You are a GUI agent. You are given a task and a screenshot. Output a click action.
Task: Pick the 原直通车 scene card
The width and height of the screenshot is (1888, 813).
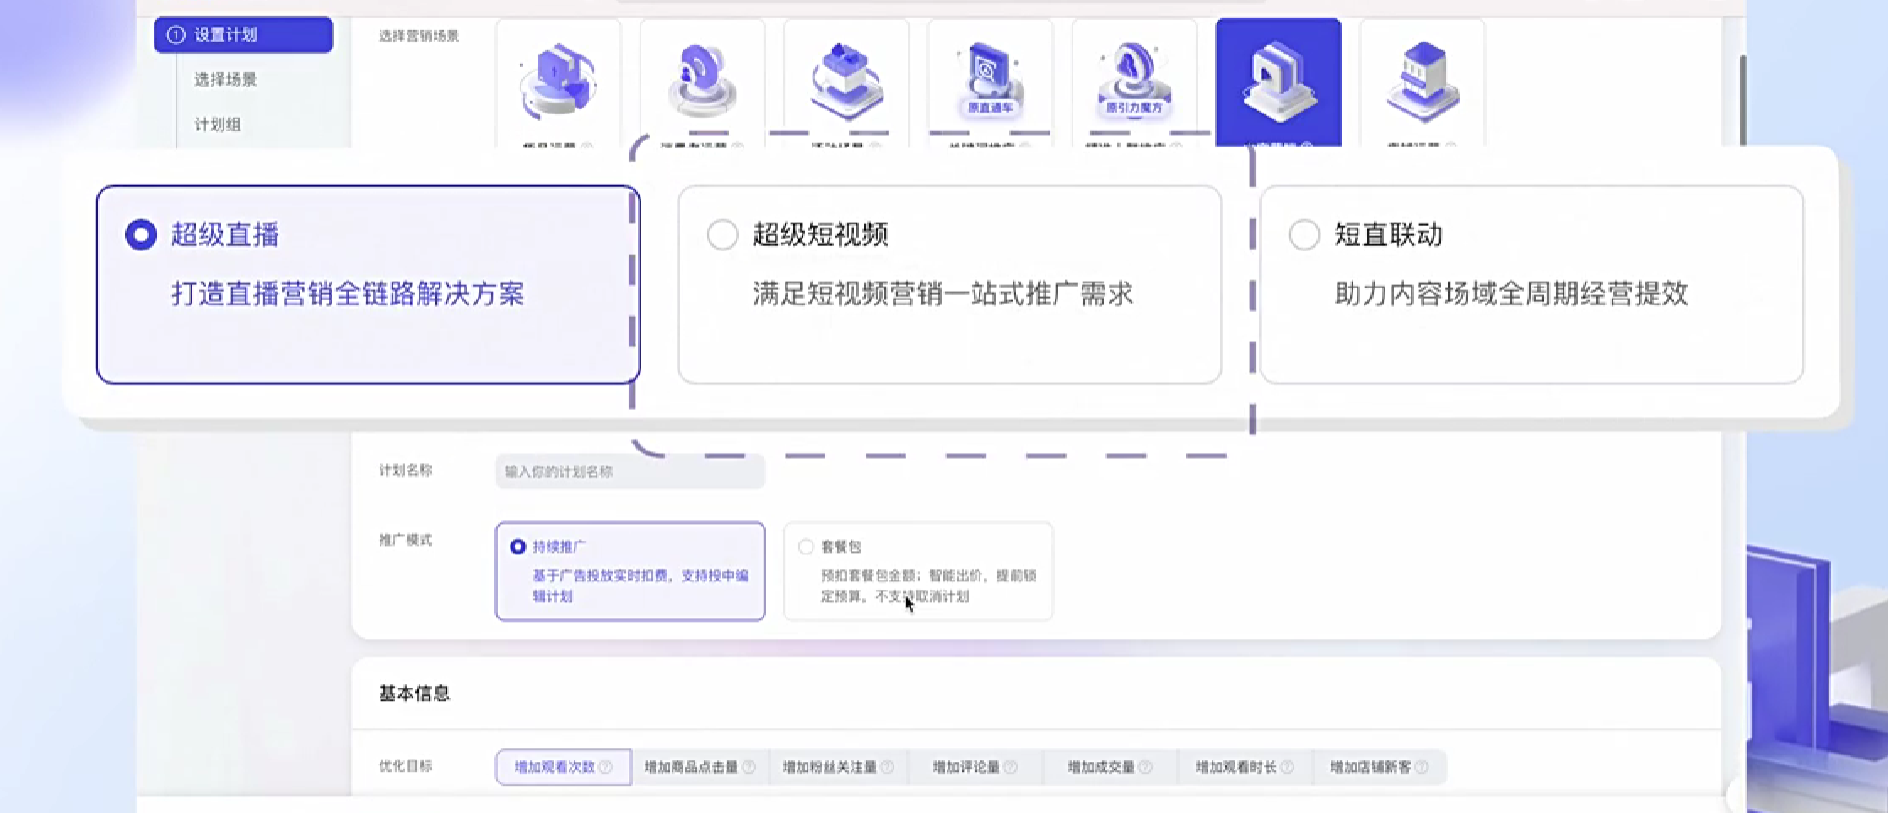(x=990, y=83)
